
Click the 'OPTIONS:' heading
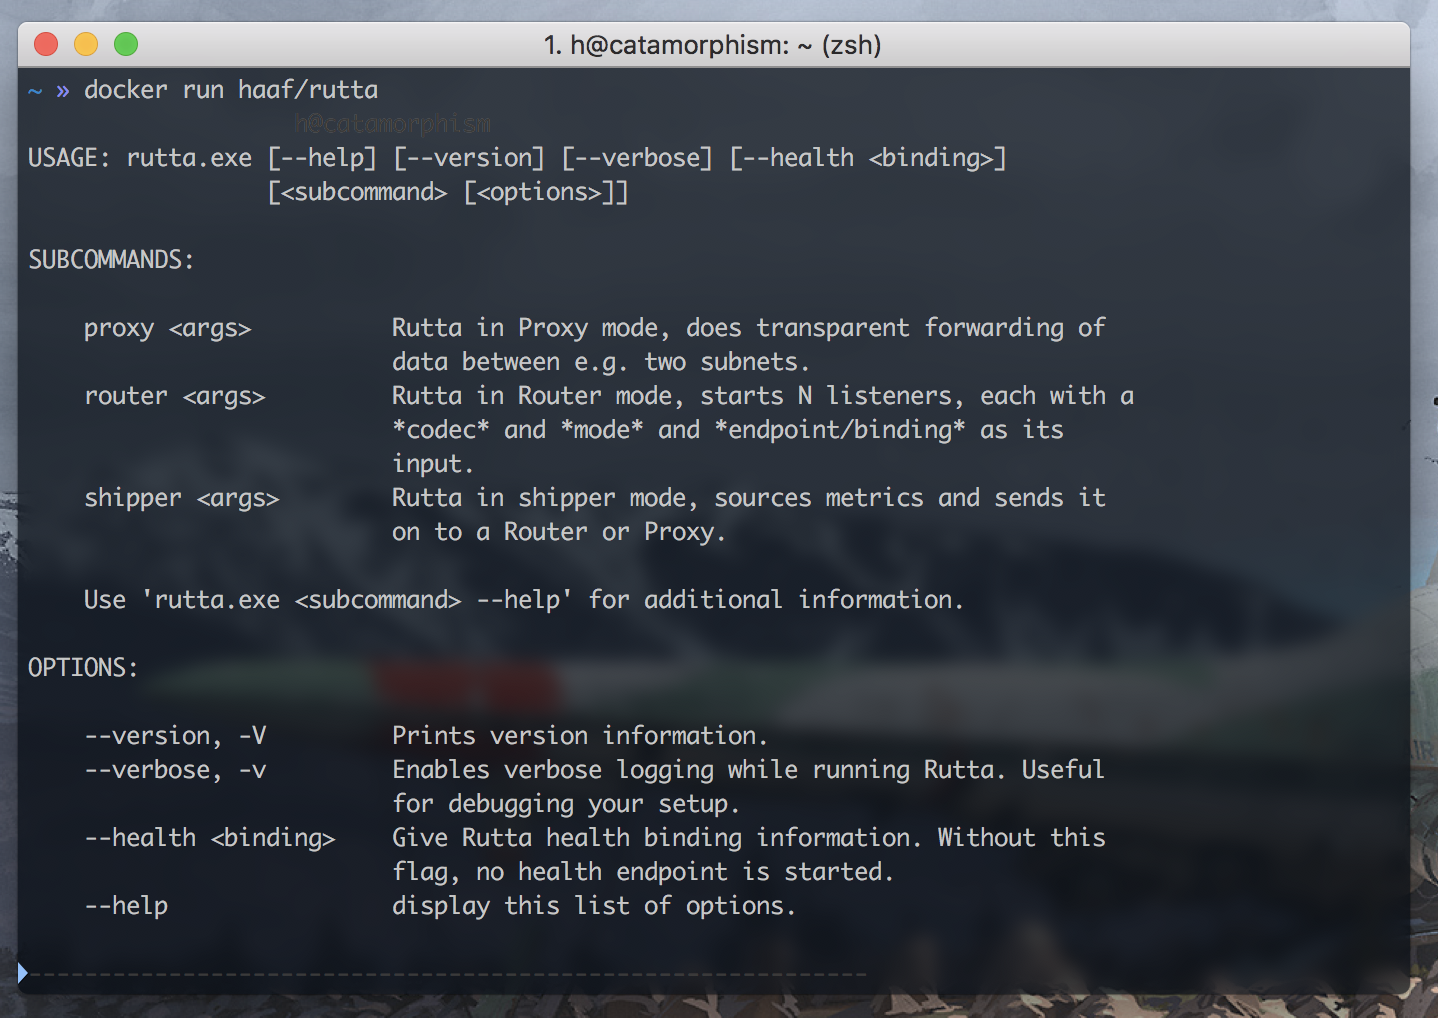coord(82,668)
